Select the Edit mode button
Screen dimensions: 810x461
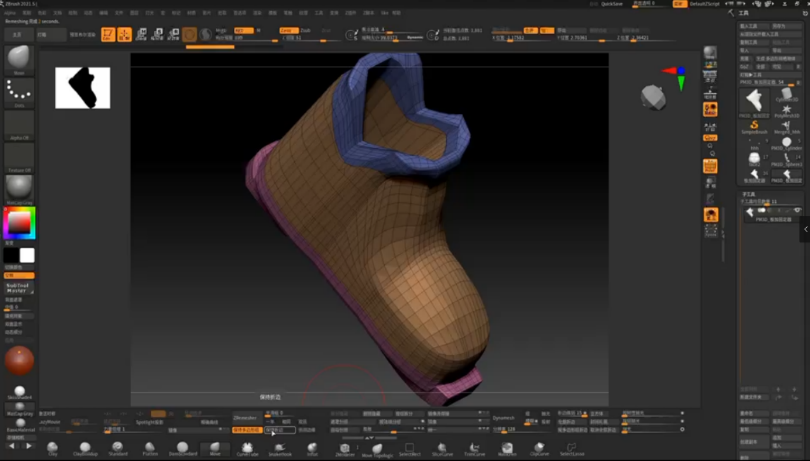(x=108, y=35)
